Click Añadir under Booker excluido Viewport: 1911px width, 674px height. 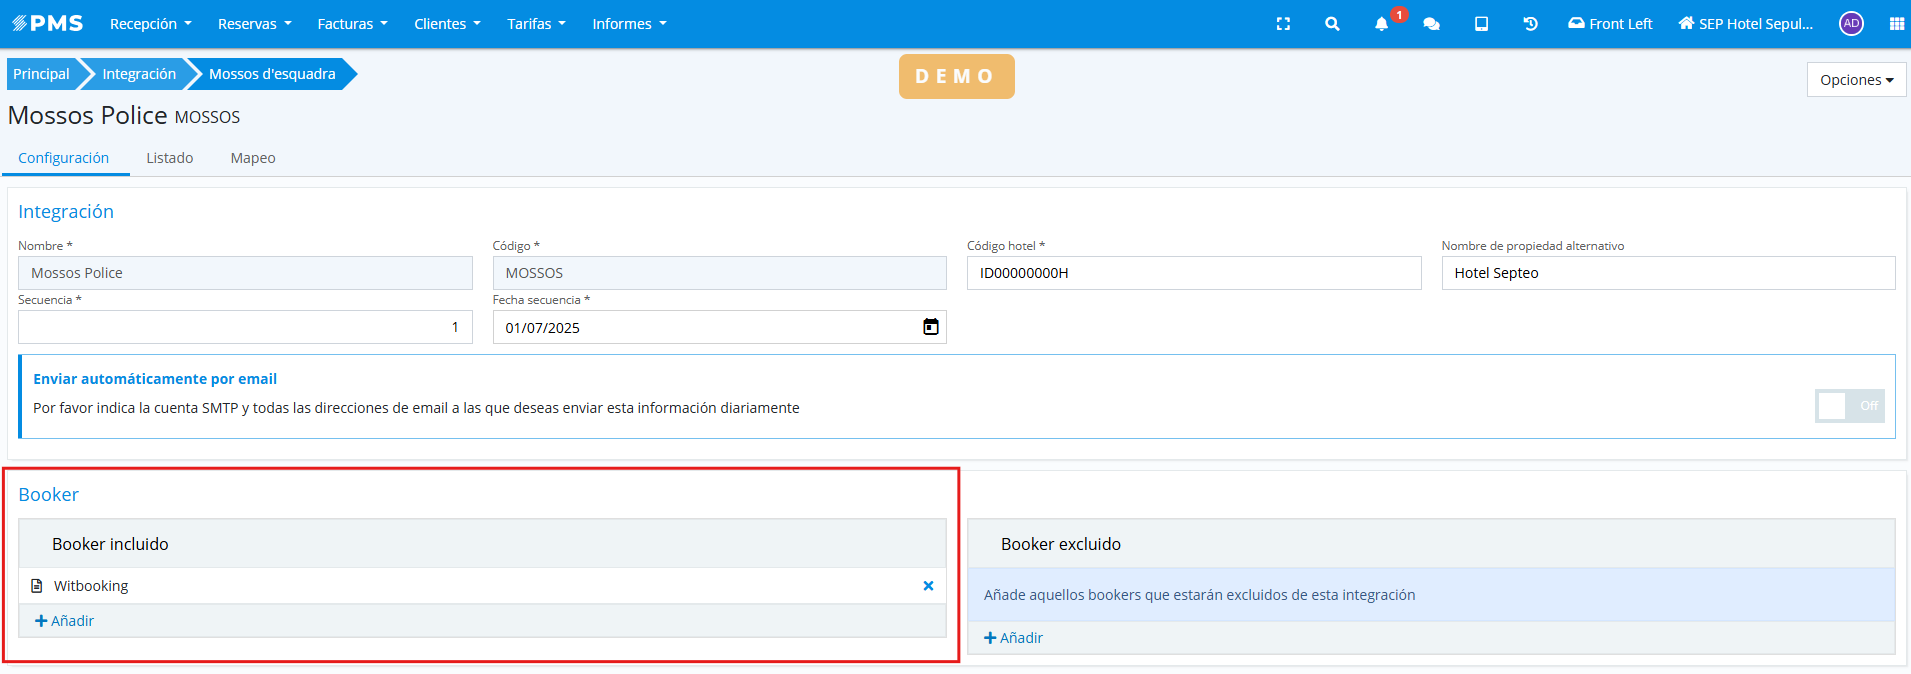coord(1014,638)
